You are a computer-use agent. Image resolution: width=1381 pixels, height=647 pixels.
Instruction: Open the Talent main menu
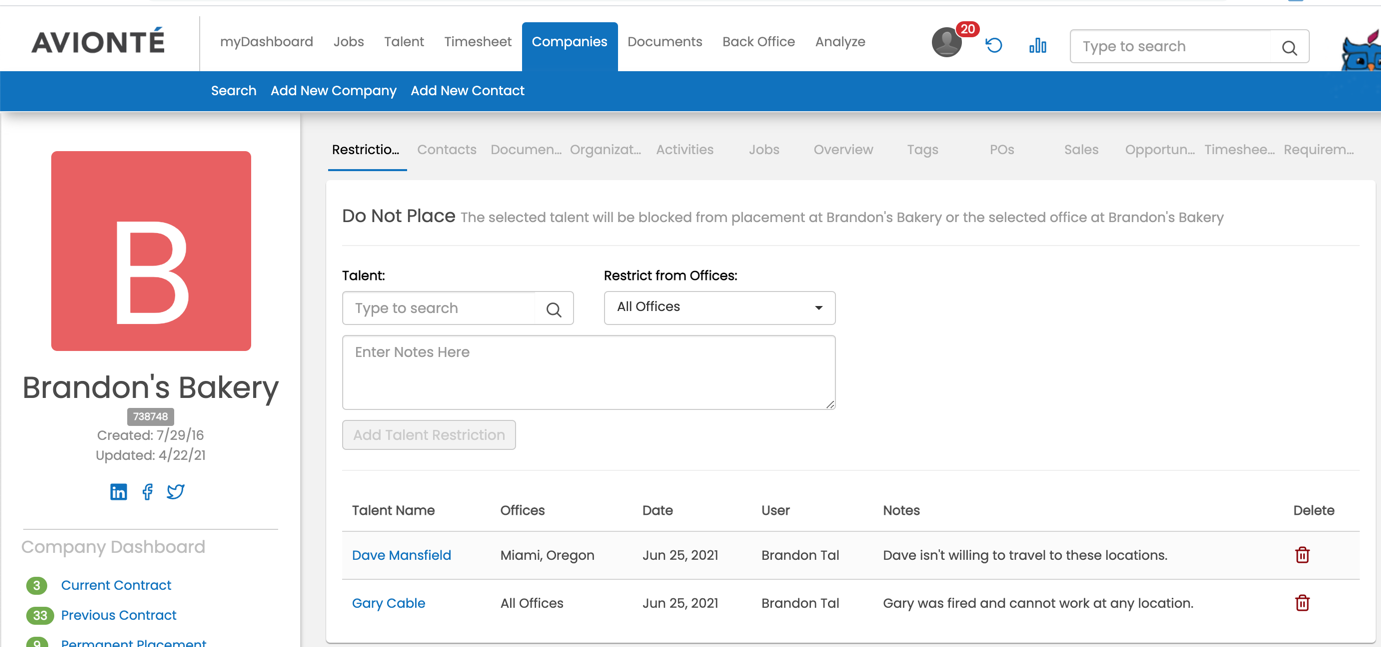404,42
